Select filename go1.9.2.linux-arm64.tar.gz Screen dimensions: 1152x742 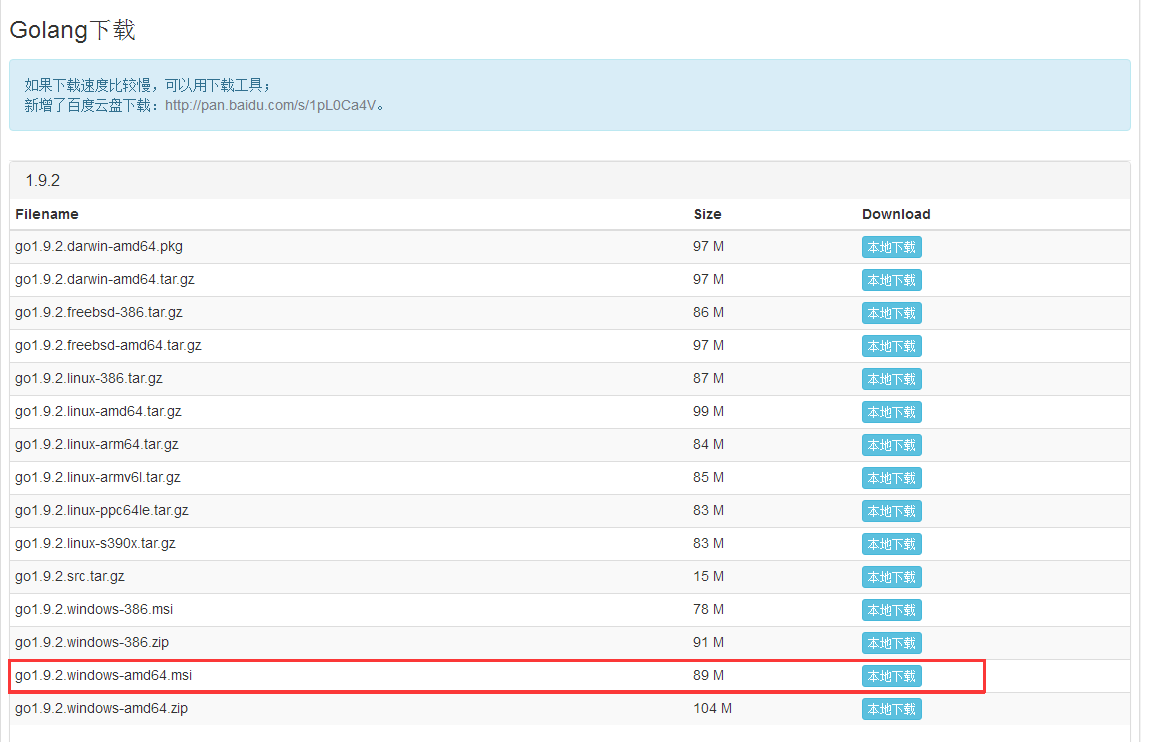click(97, 444)
